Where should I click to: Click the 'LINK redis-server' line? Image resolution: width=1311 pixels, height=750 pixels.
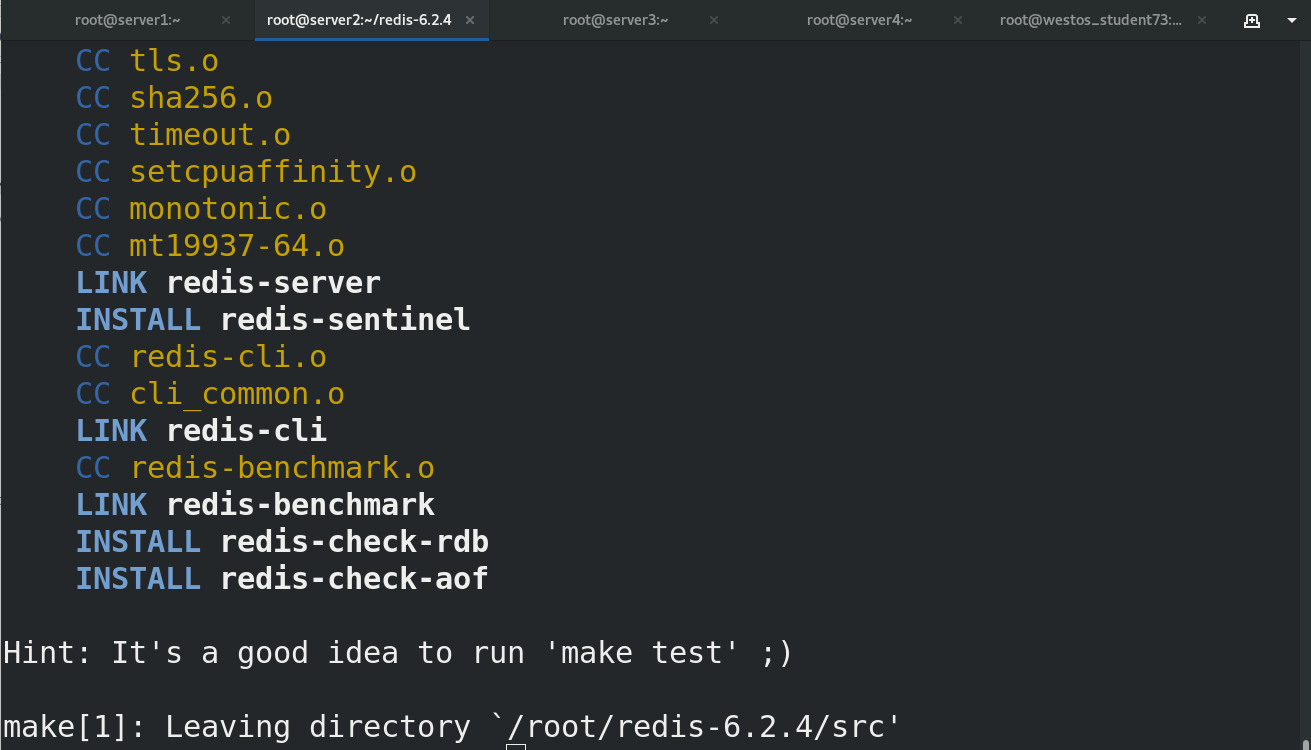(x=228, y=283)
